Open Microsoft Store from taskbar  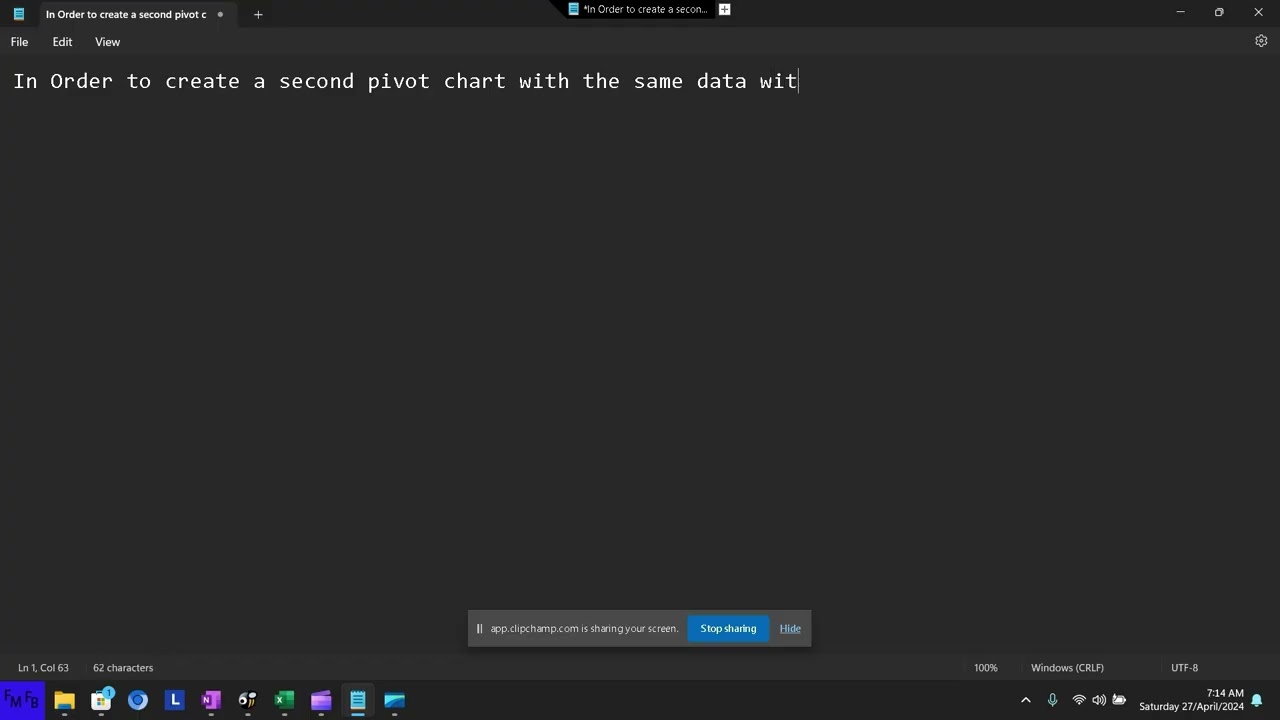pos(101,700)
